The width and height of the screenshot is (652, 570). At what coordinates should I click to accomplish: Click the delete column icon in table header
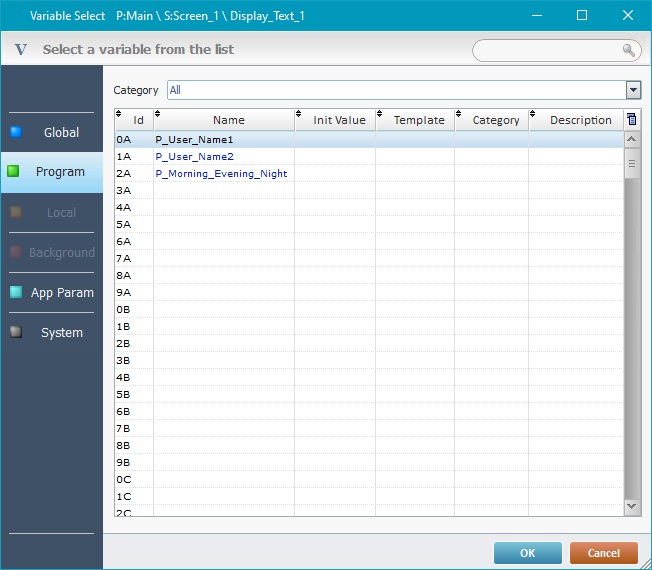point(631,119)
